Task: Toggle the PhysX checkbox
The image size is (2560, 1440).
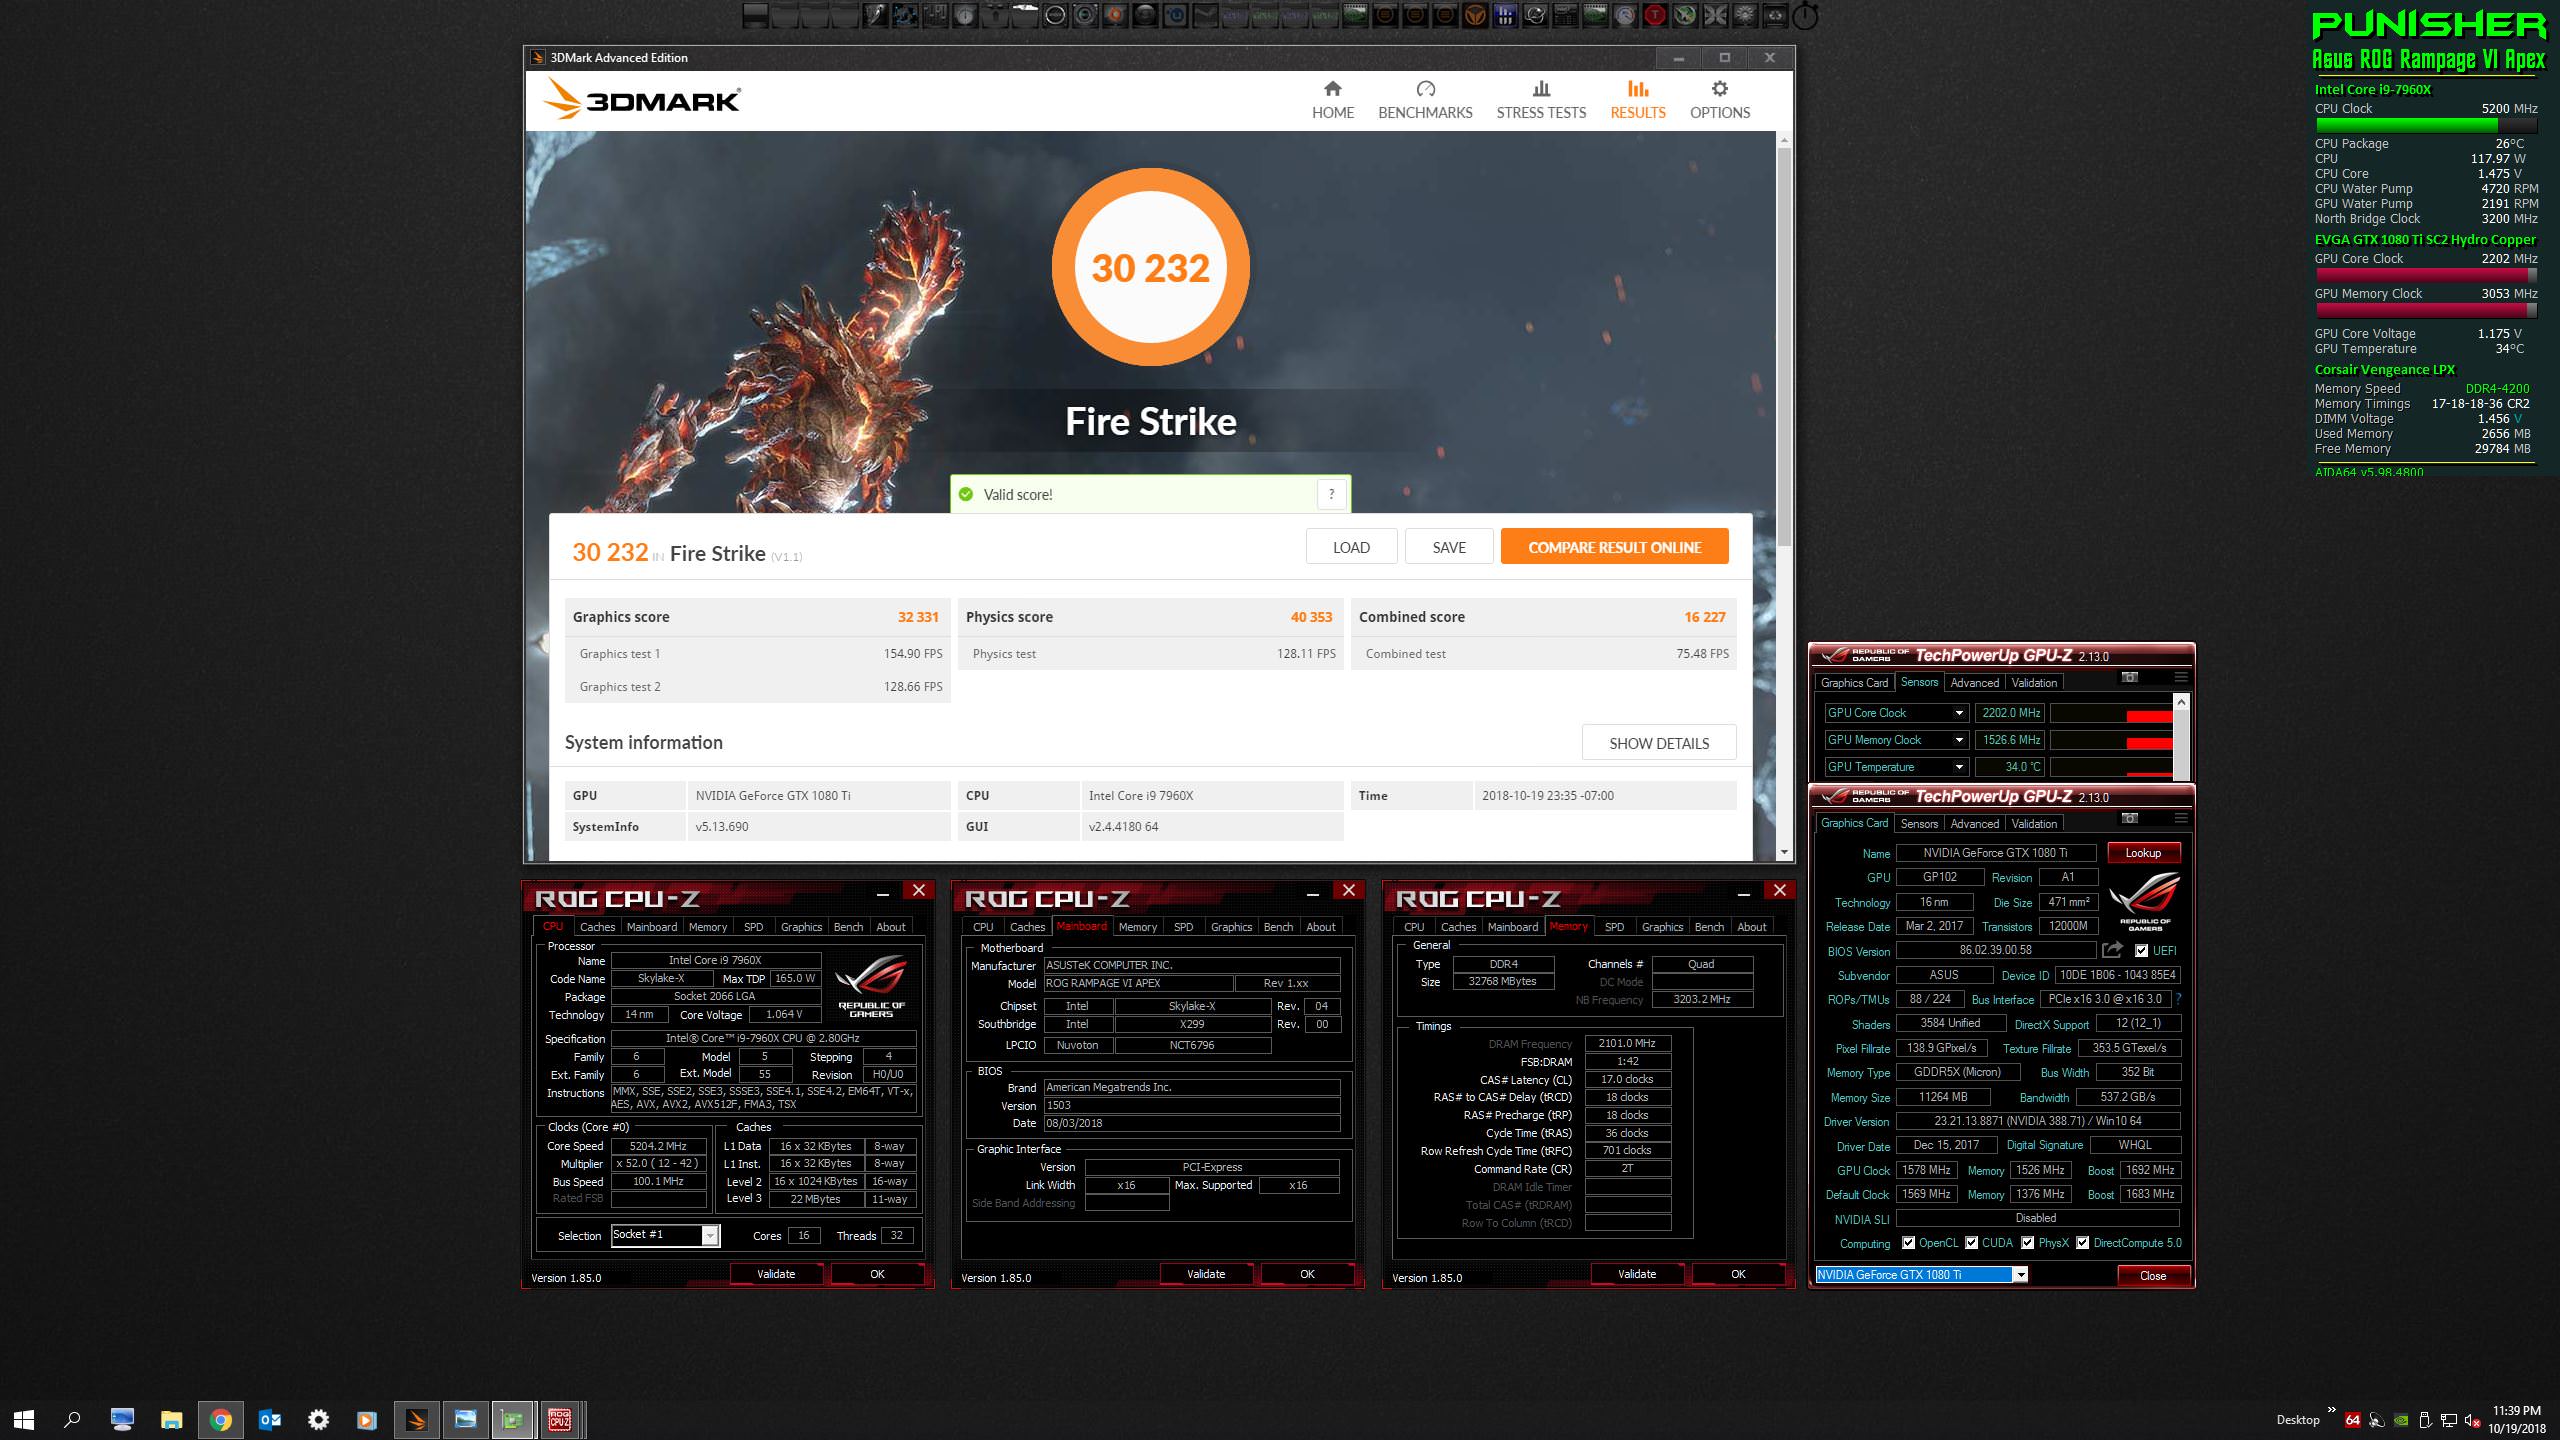Action: pyautogui.click(x=2027, y=1243)
